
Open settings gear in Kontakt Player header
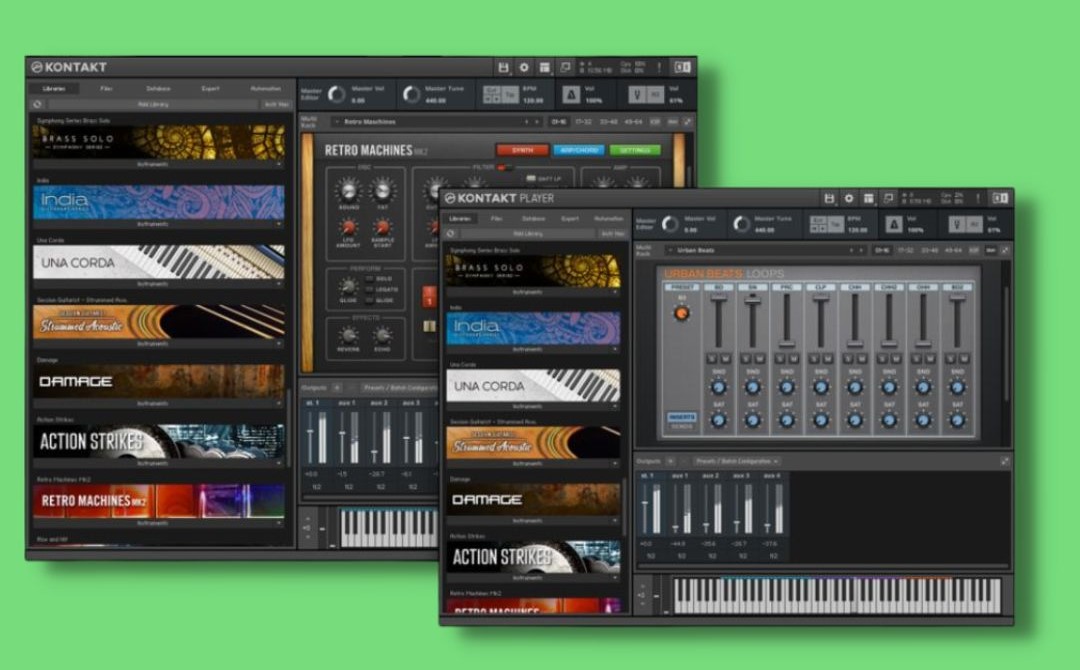(849, 198)
